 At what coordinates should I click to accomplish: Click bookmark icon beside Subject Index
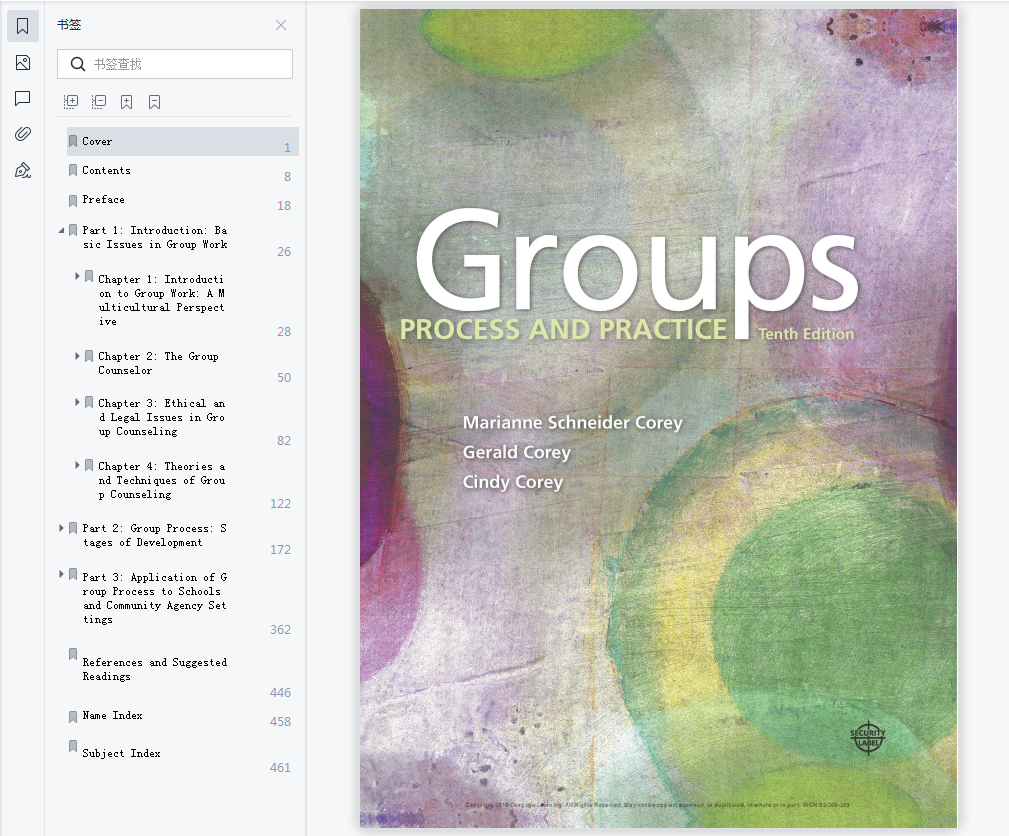click(x=73, y=746)
